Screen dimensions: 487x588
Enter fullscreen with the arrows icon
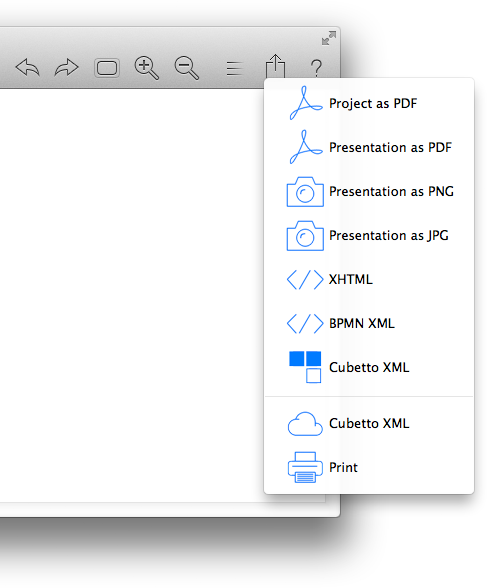pos(329,38)
